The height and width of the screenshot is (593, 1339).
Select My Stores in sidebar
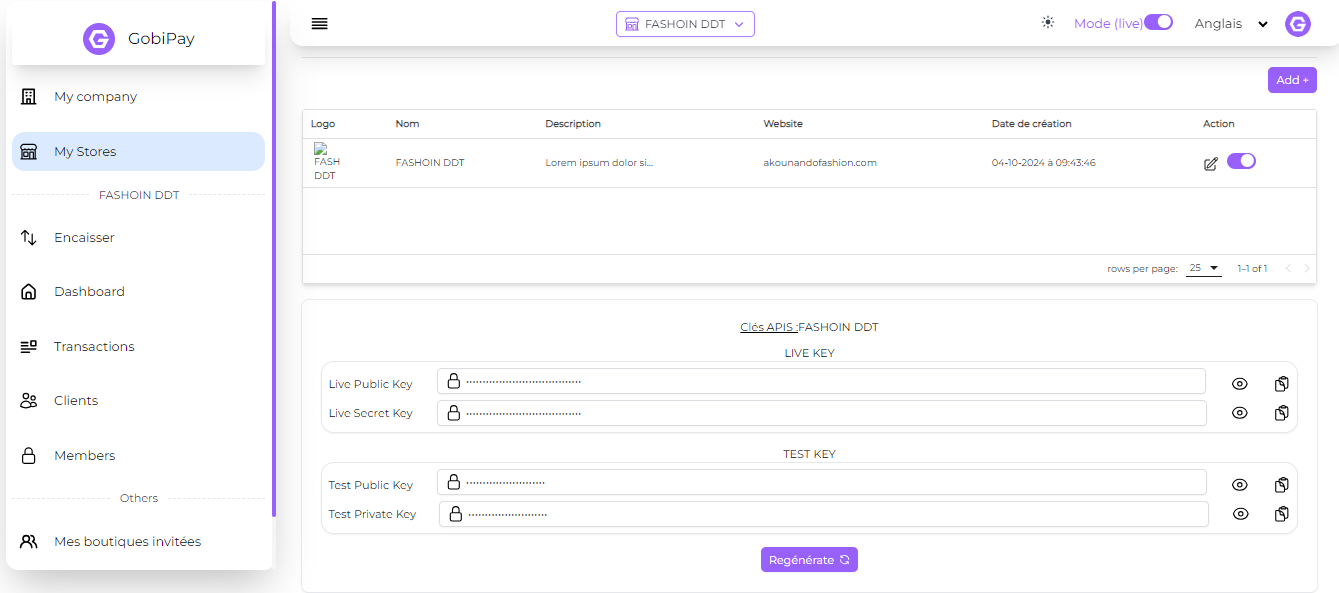coord(138,152)
